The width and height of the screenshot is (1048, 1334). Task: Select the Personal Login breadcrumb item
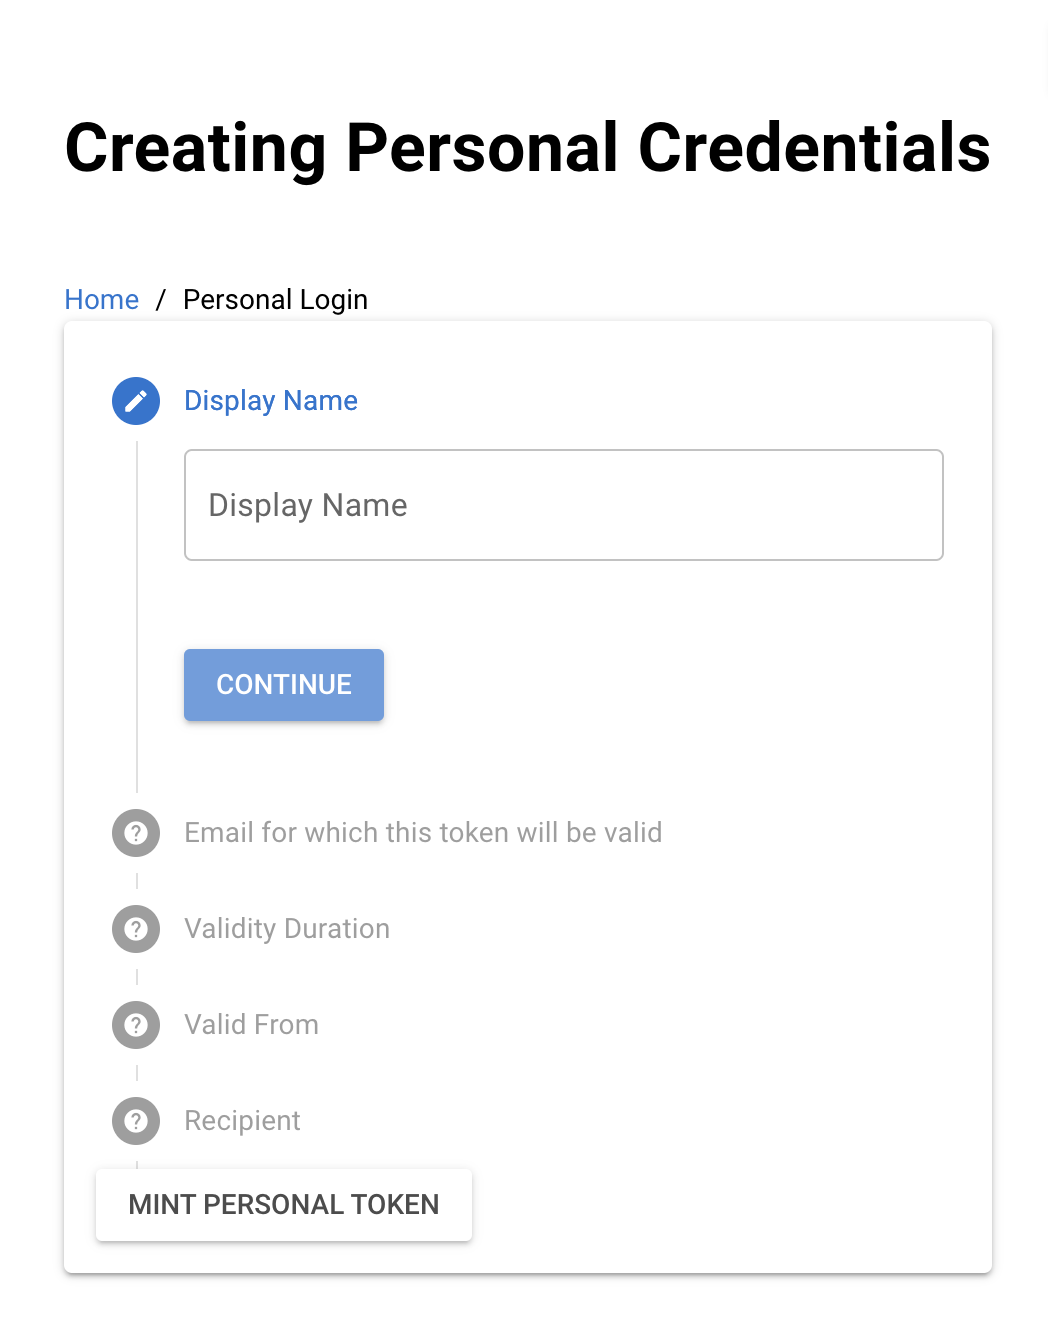point(276,300)
